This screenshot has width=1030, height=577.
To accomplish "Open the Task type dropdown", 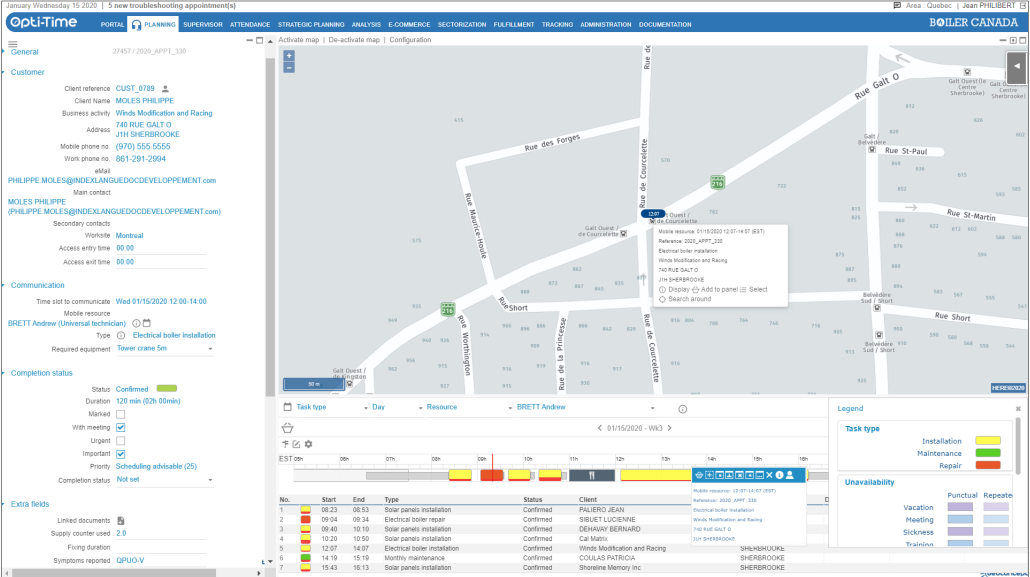I will [332, 407].
